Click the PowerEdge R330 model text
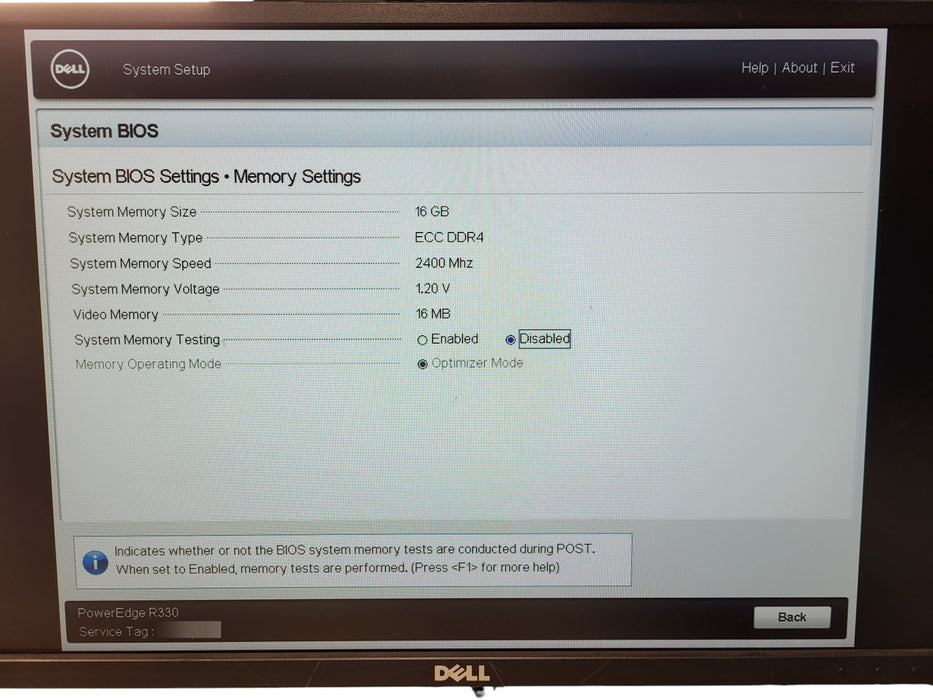Screen dimensions: 933x700 (x=128, y=612)
